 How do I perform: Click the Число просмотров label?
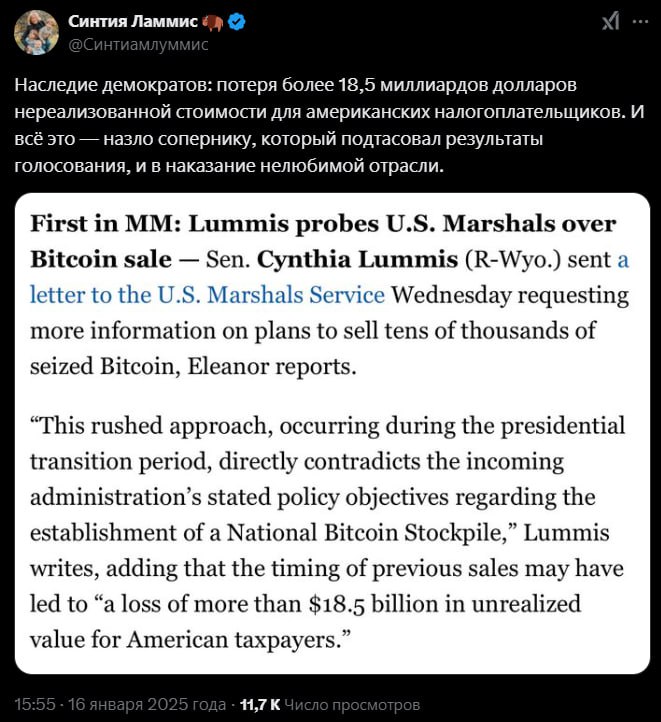tap(352, 705)
